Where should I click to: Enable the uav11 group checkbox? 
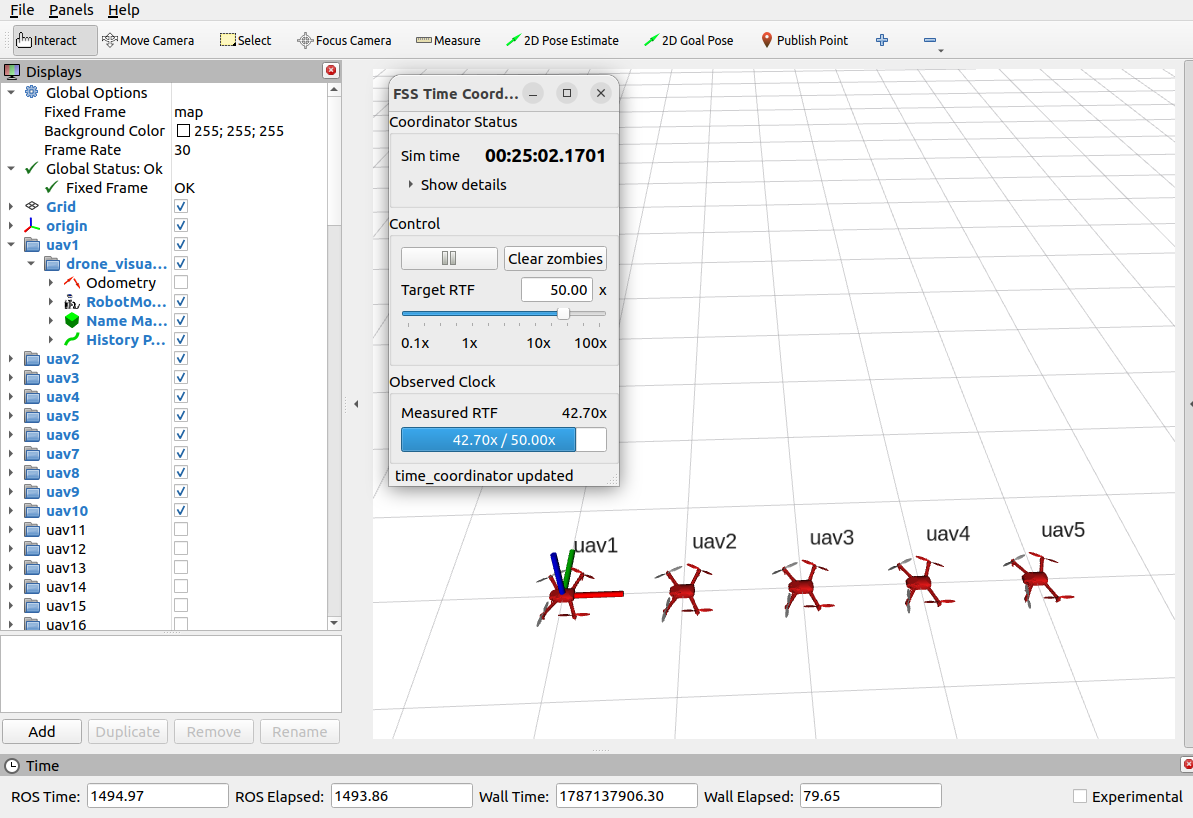[x=181, y=530]
